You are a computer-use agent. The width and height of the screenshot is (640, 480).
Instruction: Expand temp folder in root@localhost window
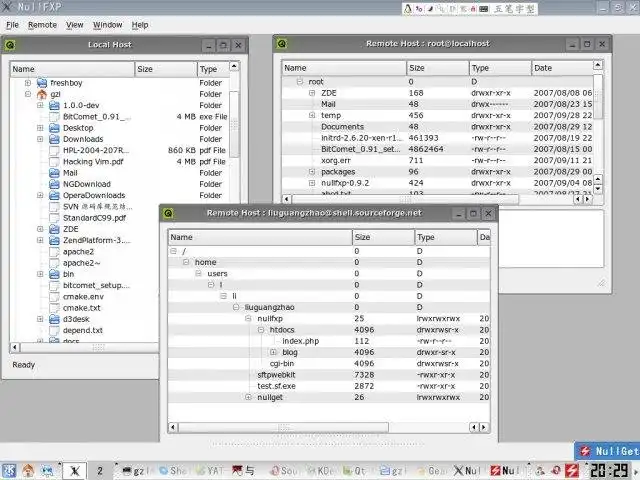coord(312,116)
